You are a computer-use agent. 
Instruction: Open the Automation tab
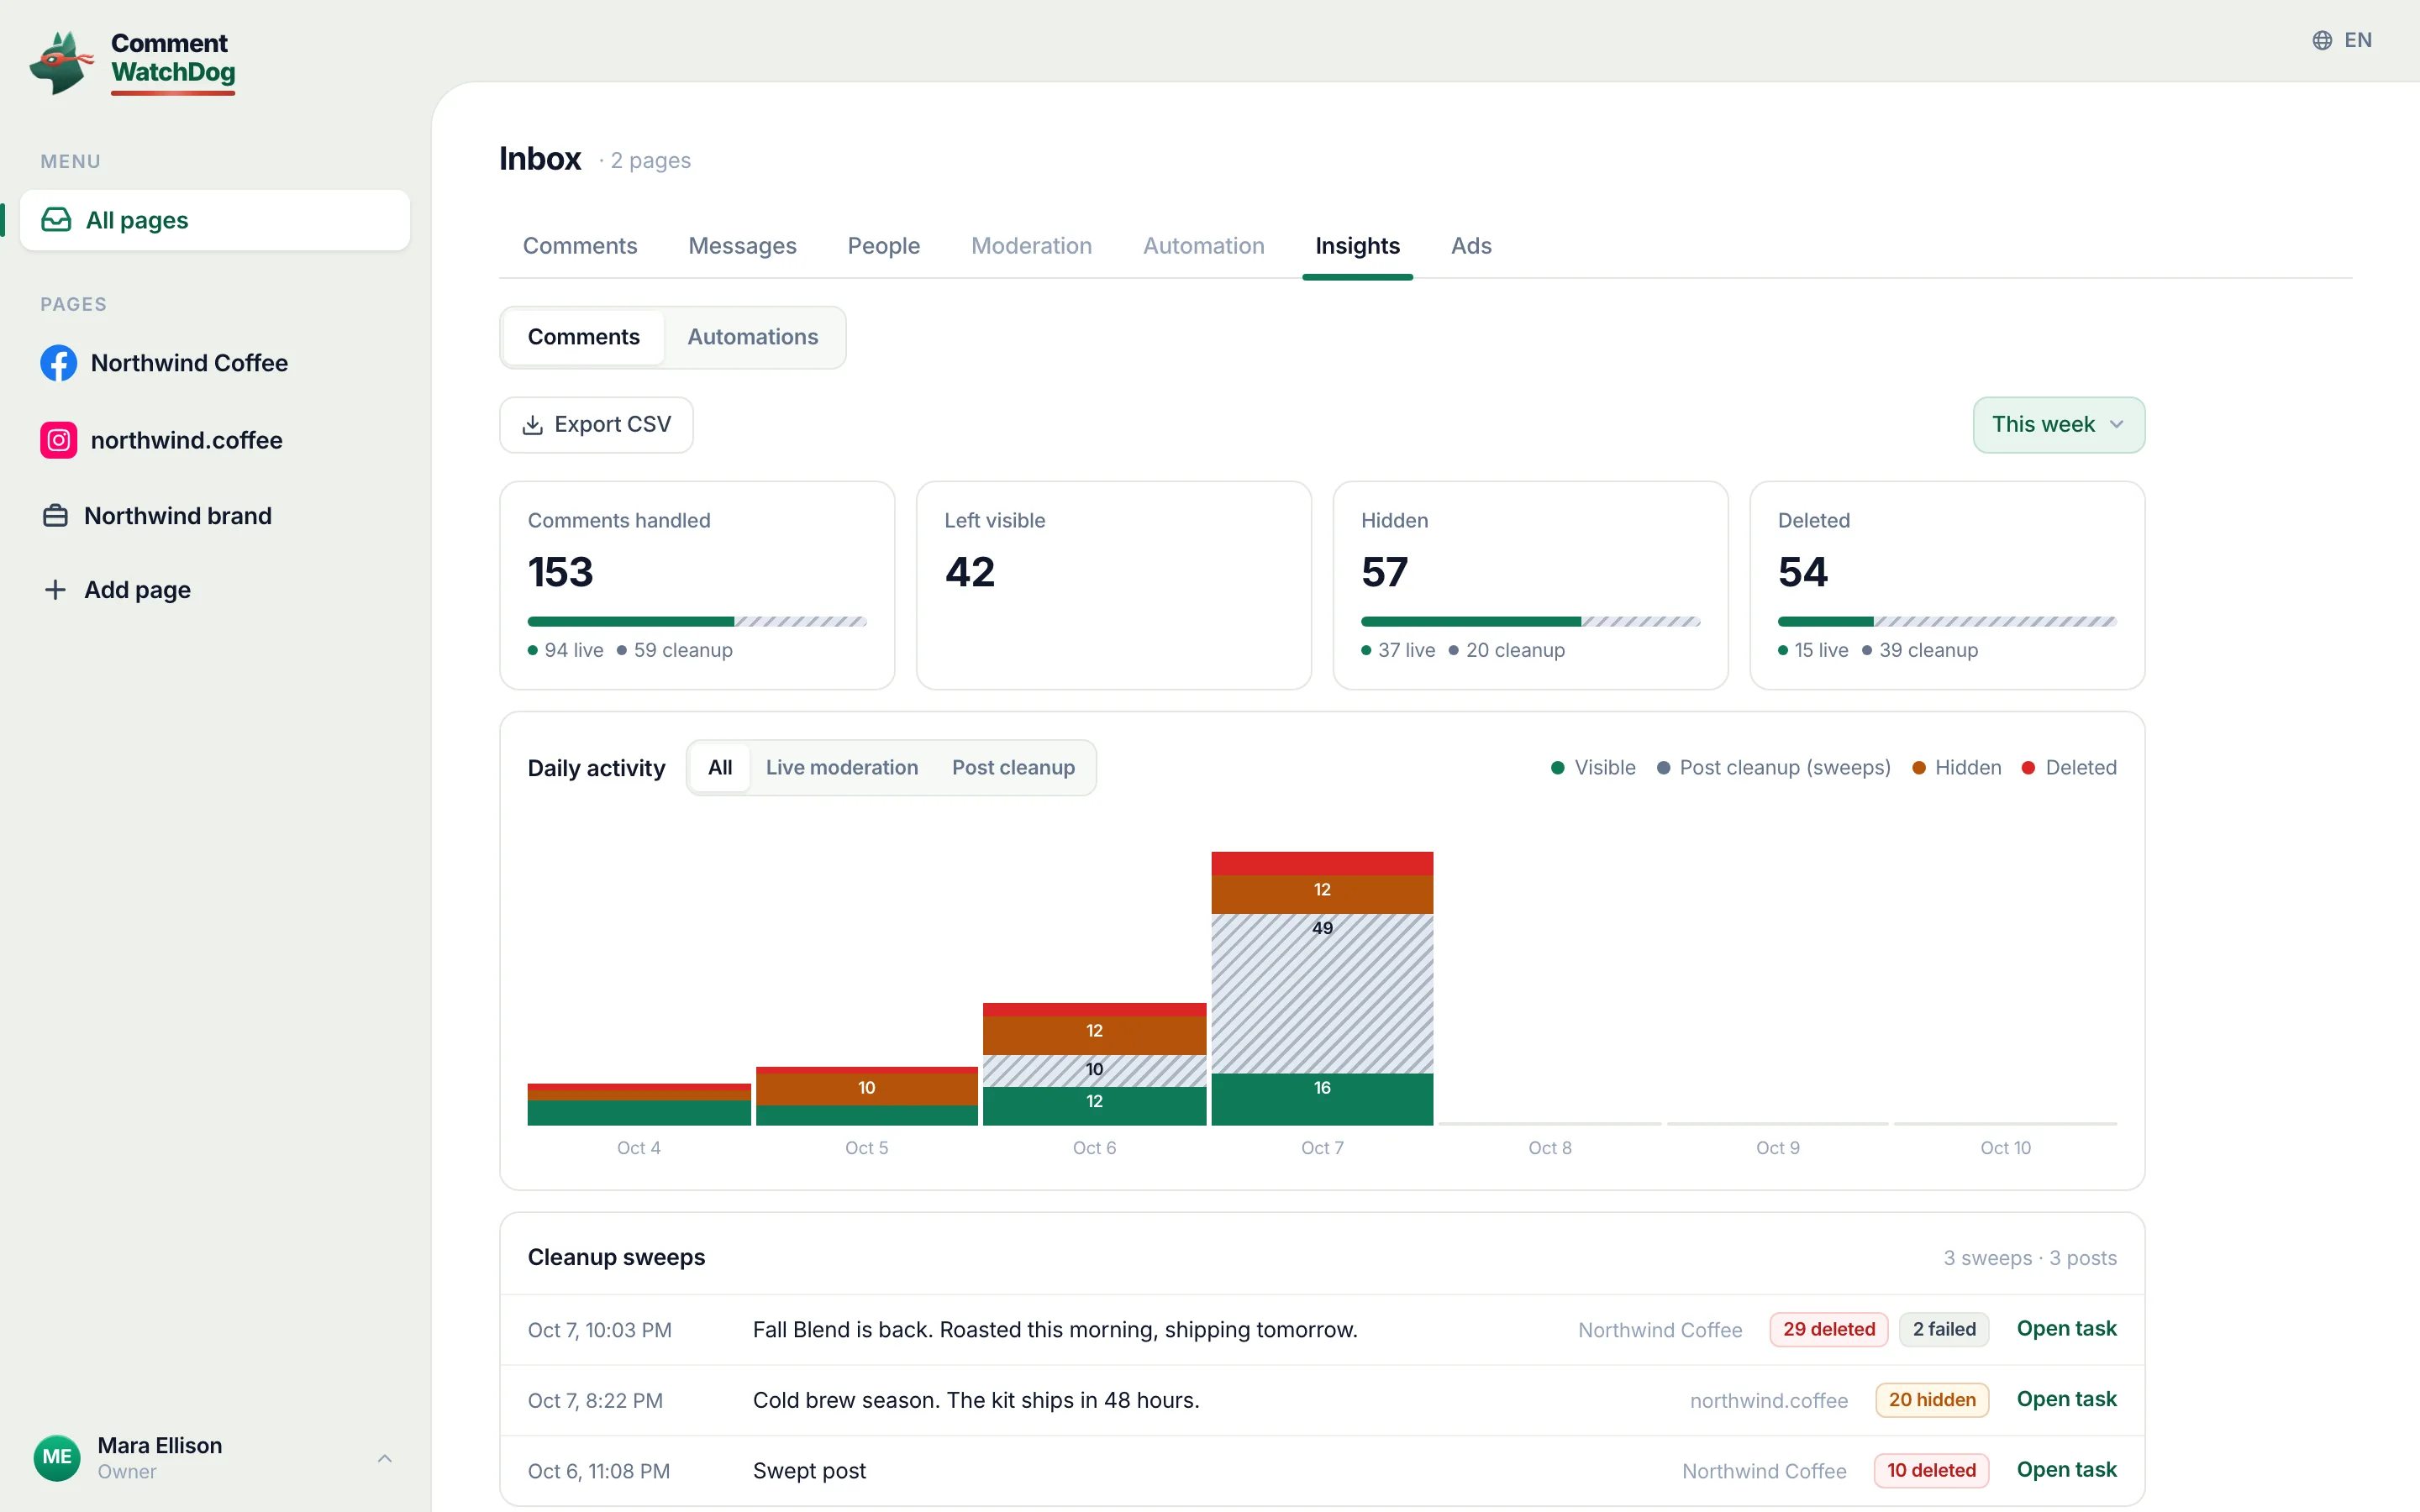tap(1203, 246)
